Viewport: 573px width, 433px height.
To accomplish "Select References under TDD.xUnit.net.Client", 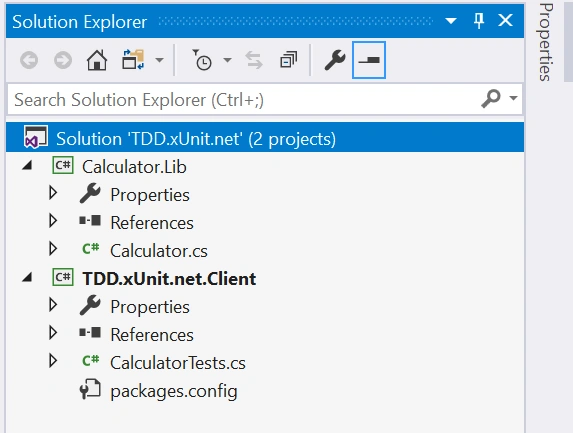I will [x=152, y=335].
